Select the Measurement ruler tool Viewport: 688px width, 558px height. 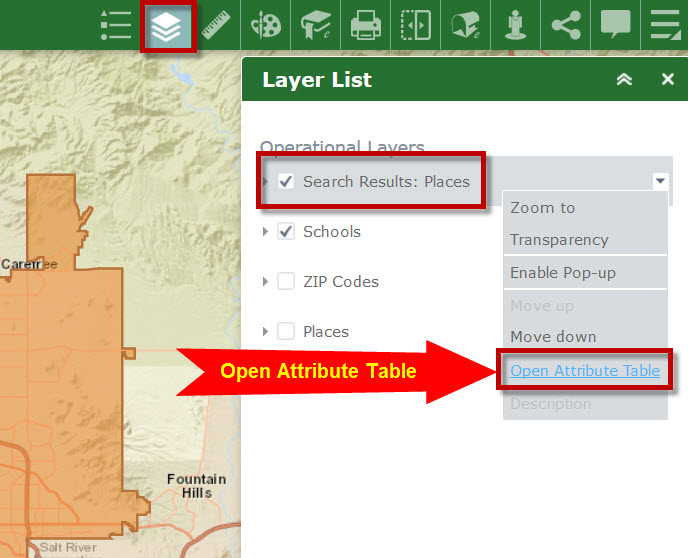(216, 25)
